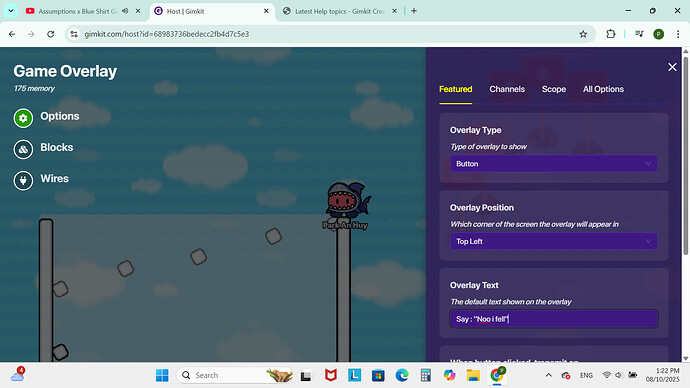Screen dimensions: 690x388
Task: Click the Blocks label in sidebar
Action: pyautogui.click(x=57, y=147)
